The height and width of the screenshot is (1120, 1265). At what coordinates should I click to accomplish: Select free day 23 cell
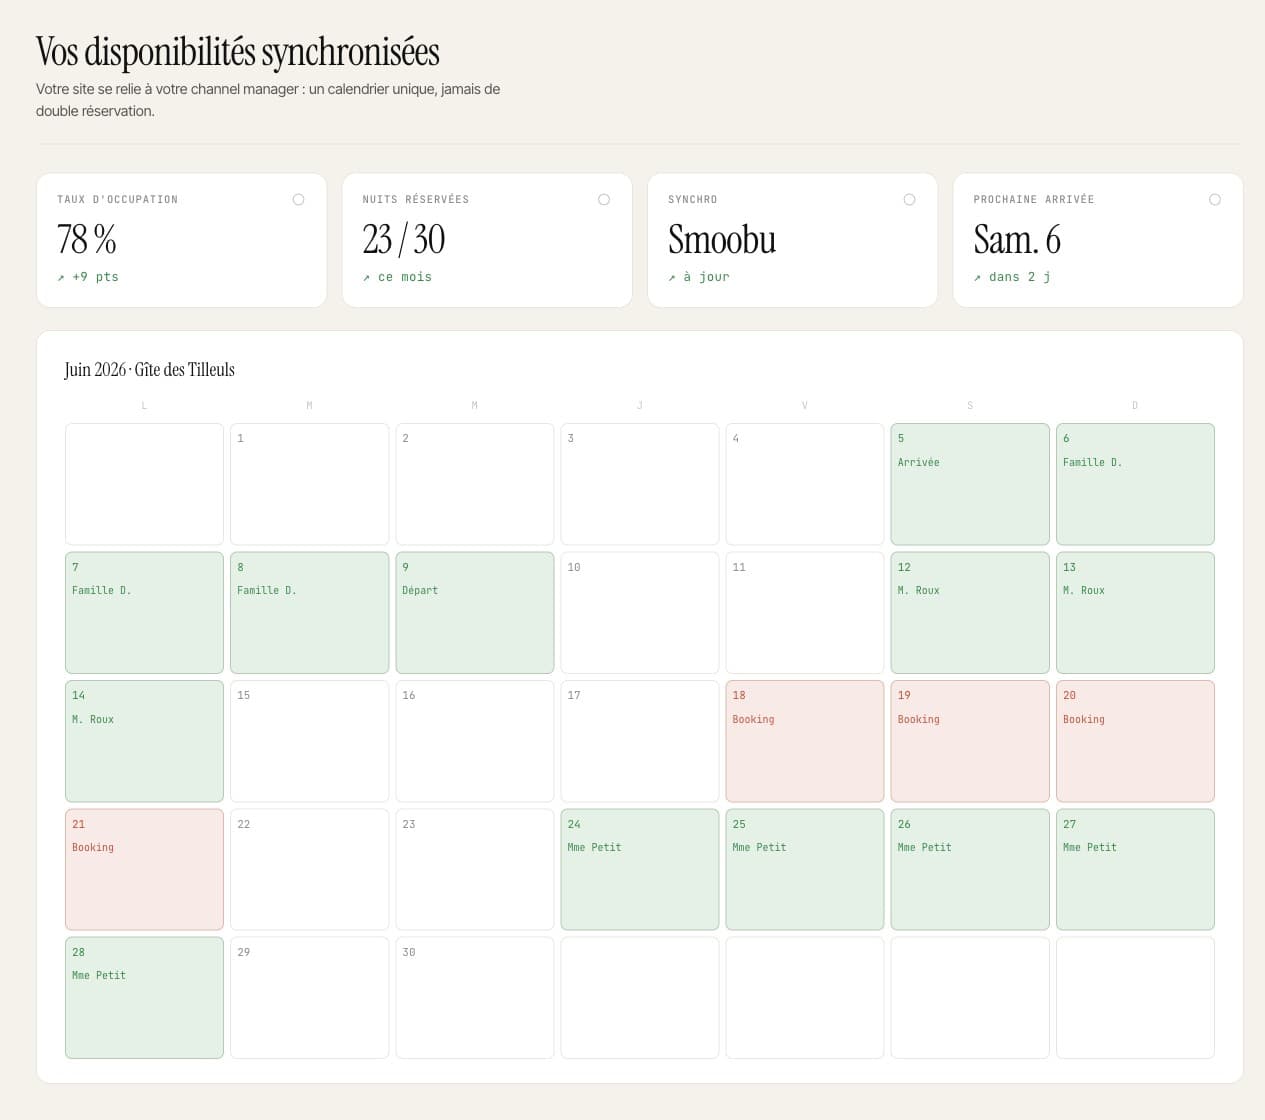(x=475, y=869)
